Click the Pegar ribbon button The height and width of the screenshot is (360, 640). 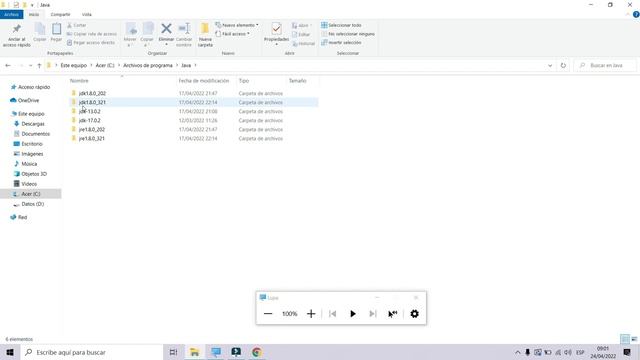click(56, 33)
